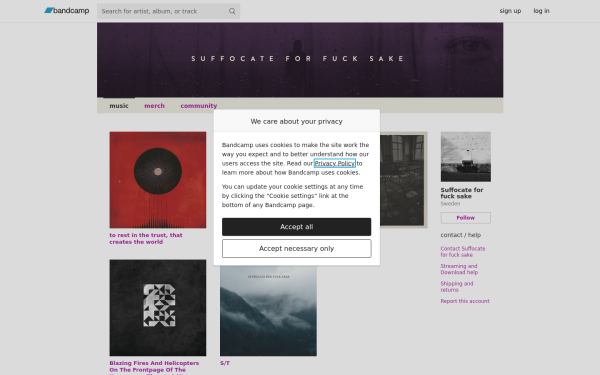
Task: Click the 'Suffocate for fuck sake' sidebar band name
Action: pyautogui.click(x=462, y=193)
